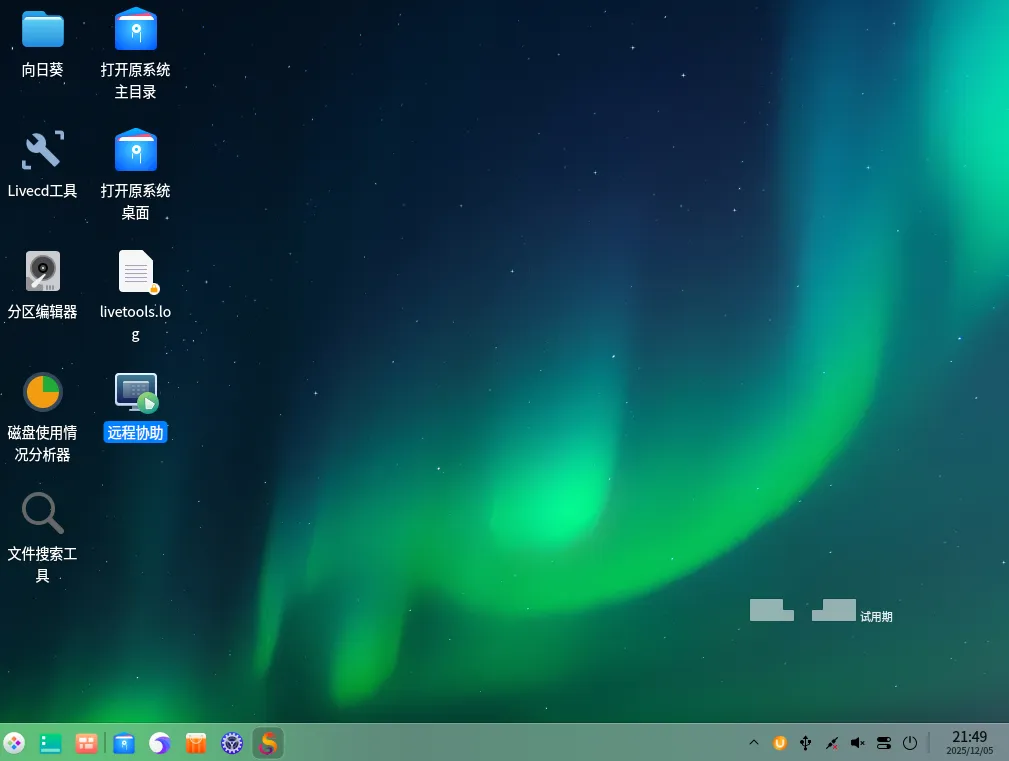
Task: Start the 远程协助 remote assistance app
Action: pyautogui.click(x=135, y=392)
